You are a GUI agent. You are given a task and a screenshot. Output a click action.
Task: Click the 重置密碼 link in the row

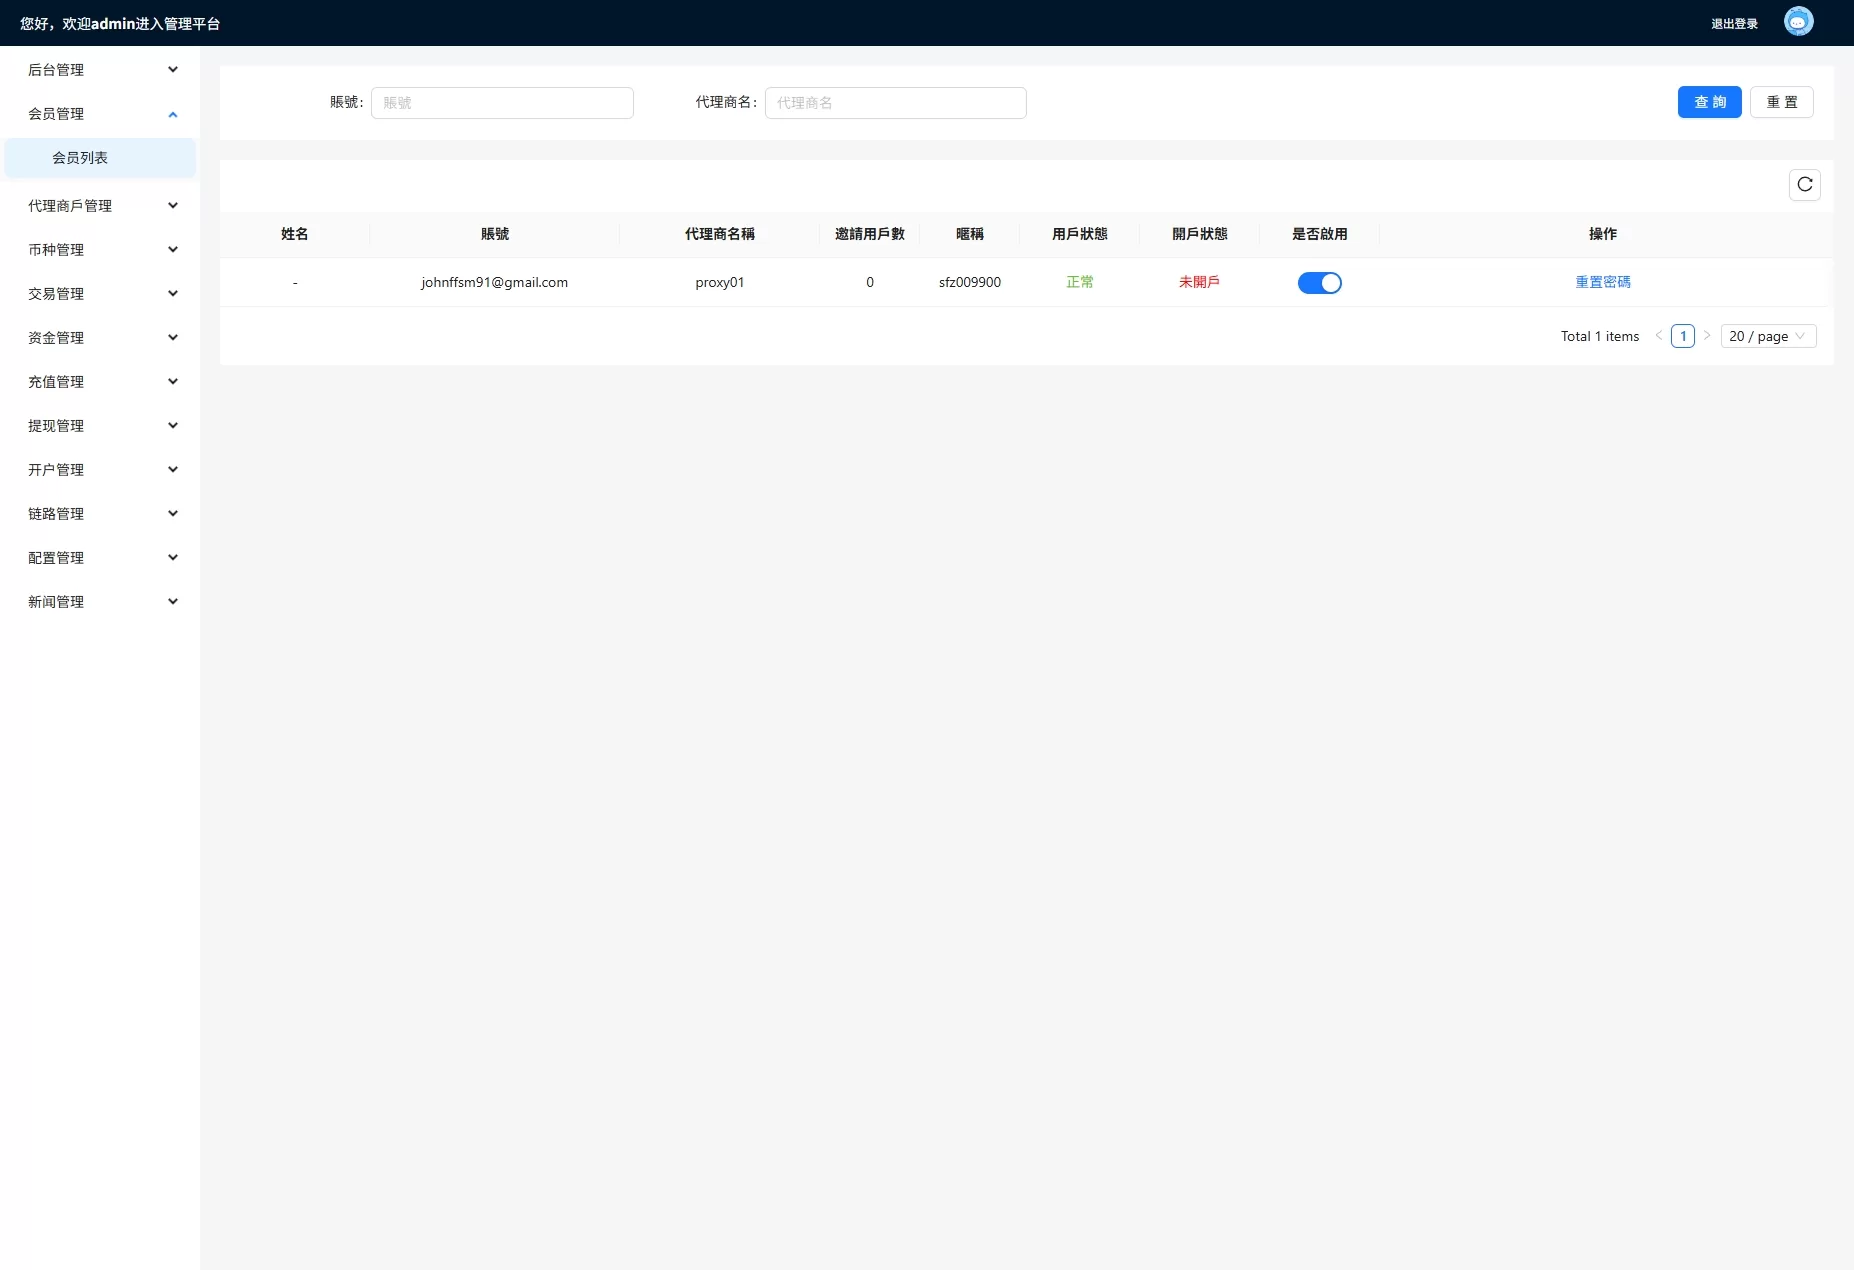click(1602, 282)
